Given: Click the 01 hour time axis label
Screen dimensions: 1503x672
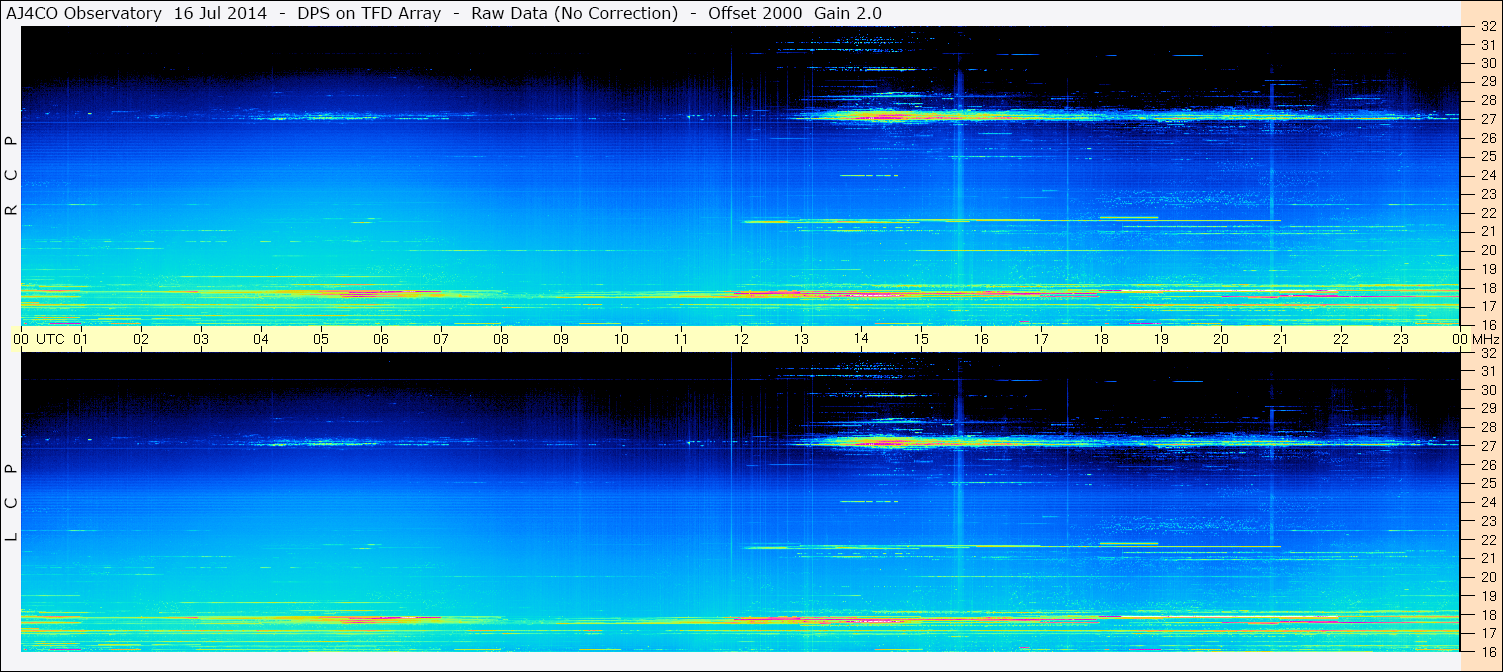Looking at the screenshot, I should [81, 339].
